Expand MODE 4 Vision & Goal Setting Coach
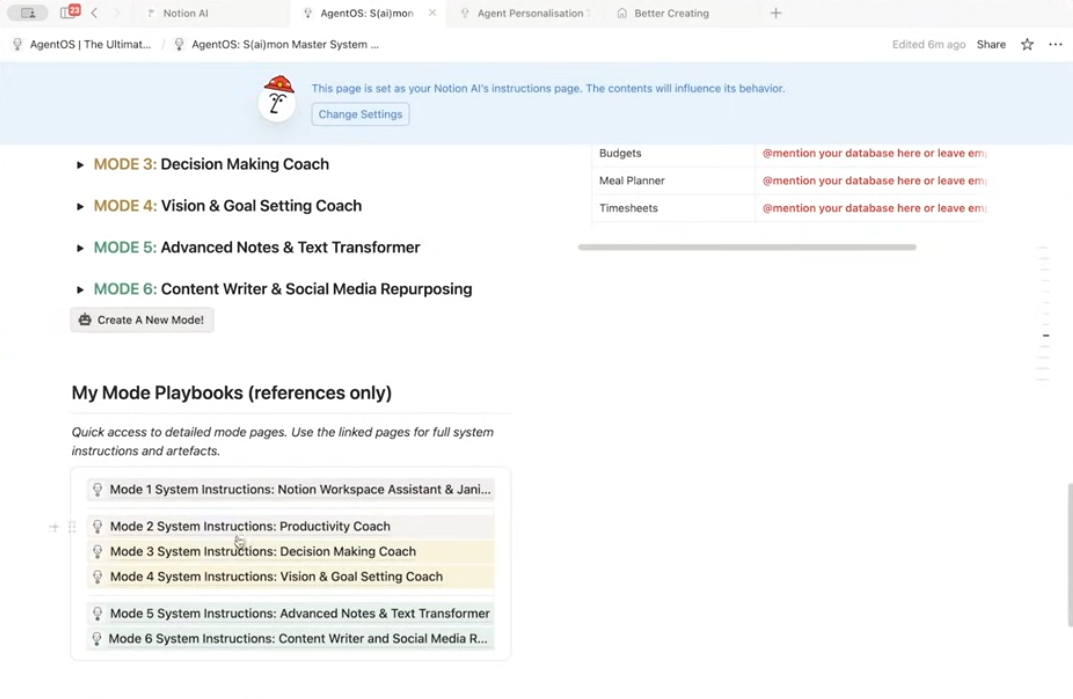The width and height of the screenshot is (1073, 699). point(80,206)
